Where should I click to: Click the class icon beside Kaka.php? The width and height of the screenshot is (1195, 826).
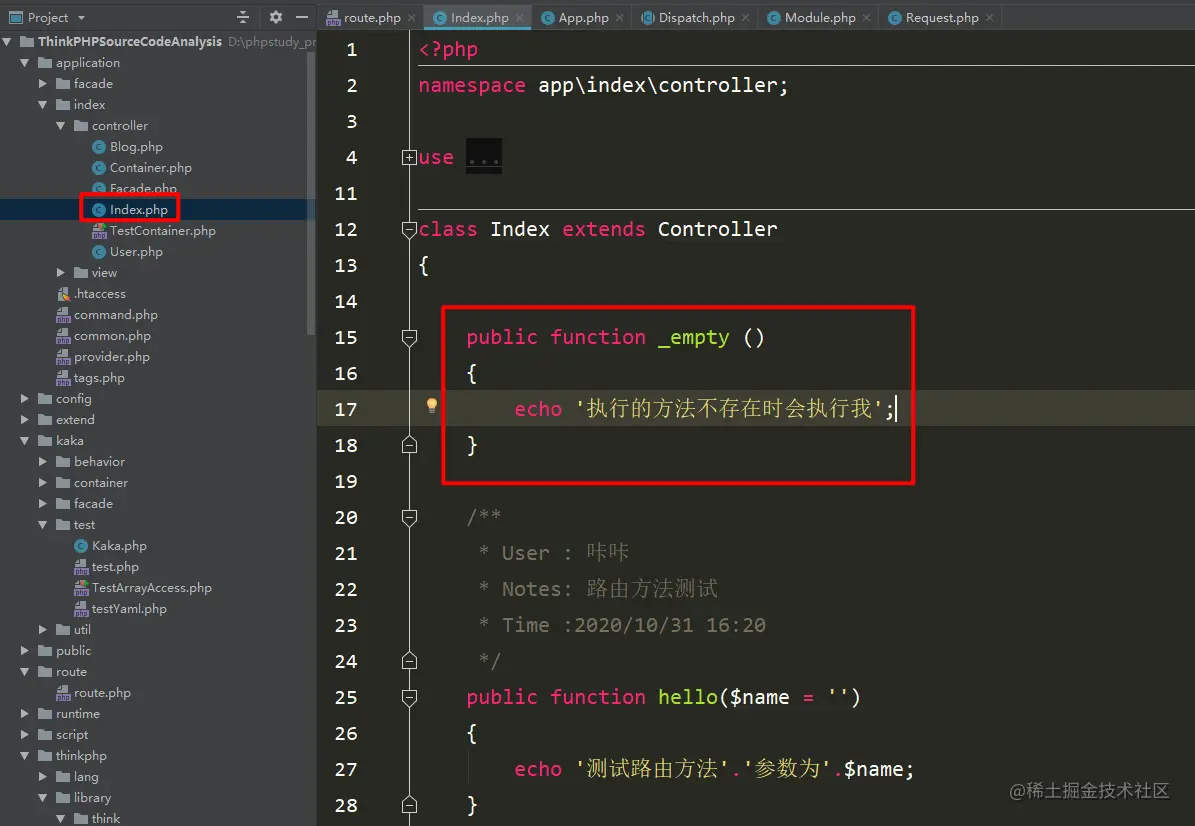(80, 545)
